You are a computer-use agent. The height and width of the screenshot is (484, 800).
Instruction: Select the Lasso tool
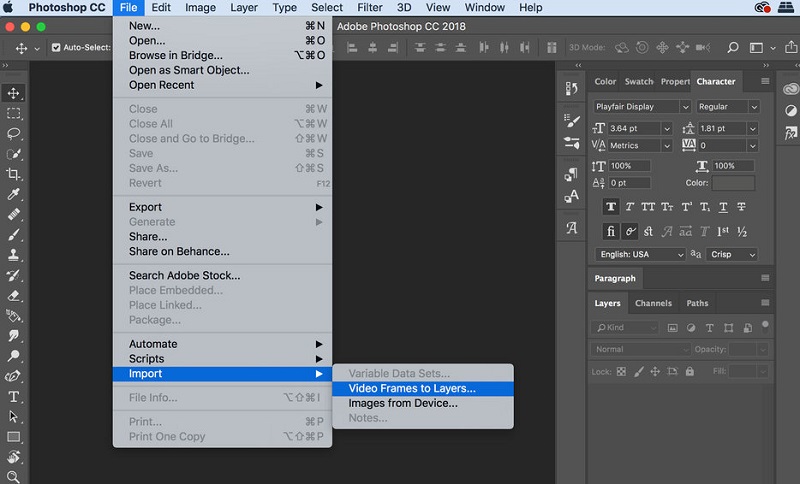(14, 134)
